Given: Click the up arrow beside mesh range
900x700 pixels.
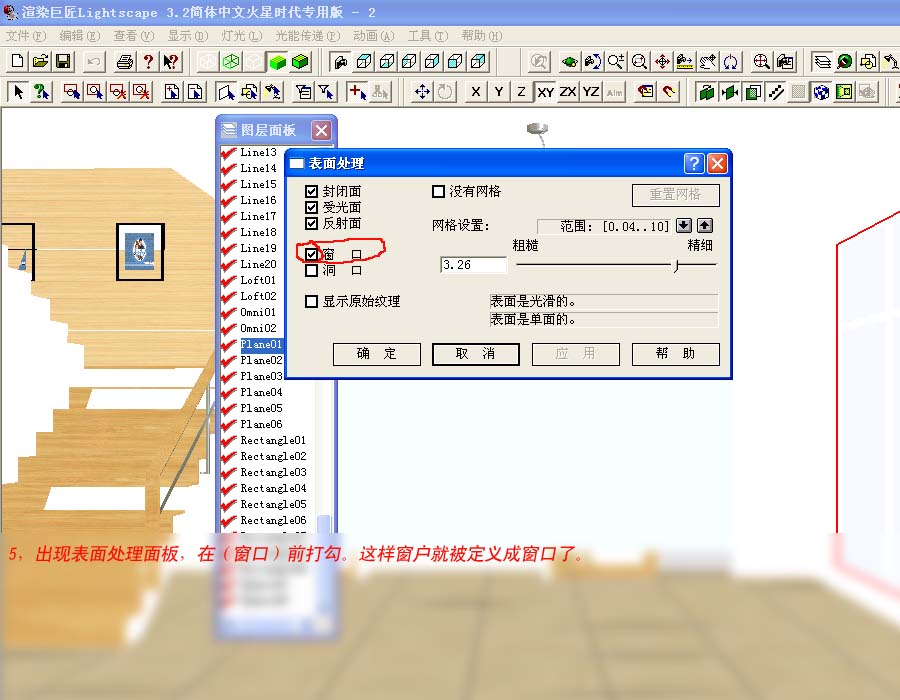Looking at the screenshot, I should click(x=705, y=225).
